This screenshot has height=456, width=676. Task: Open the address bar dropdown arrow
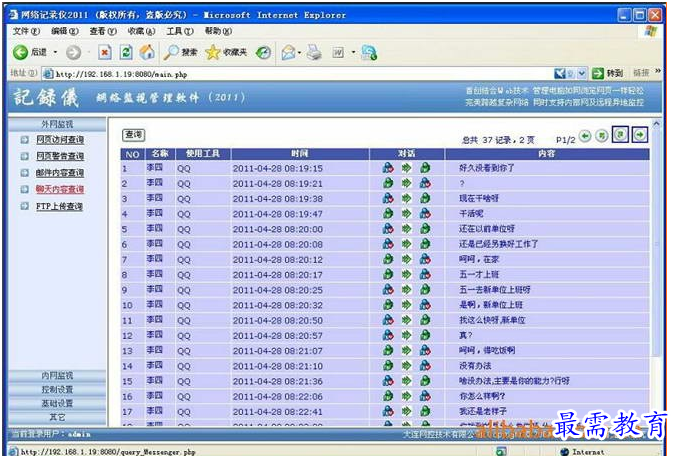pos(583,73)
